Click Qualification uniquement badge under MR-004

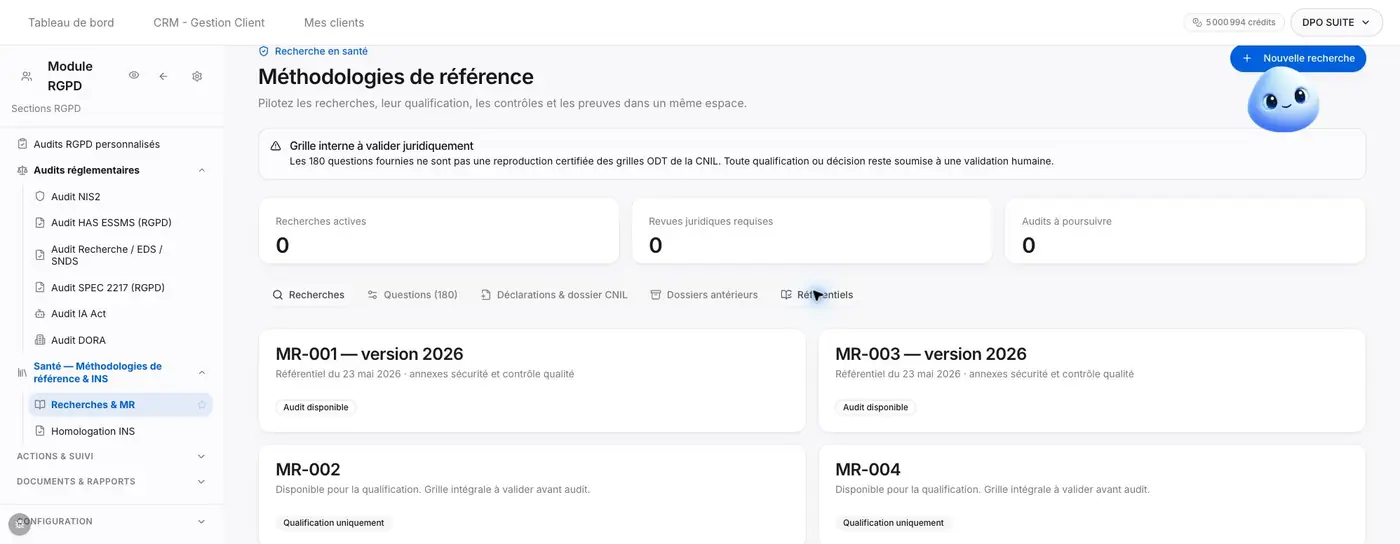[893, 523]
